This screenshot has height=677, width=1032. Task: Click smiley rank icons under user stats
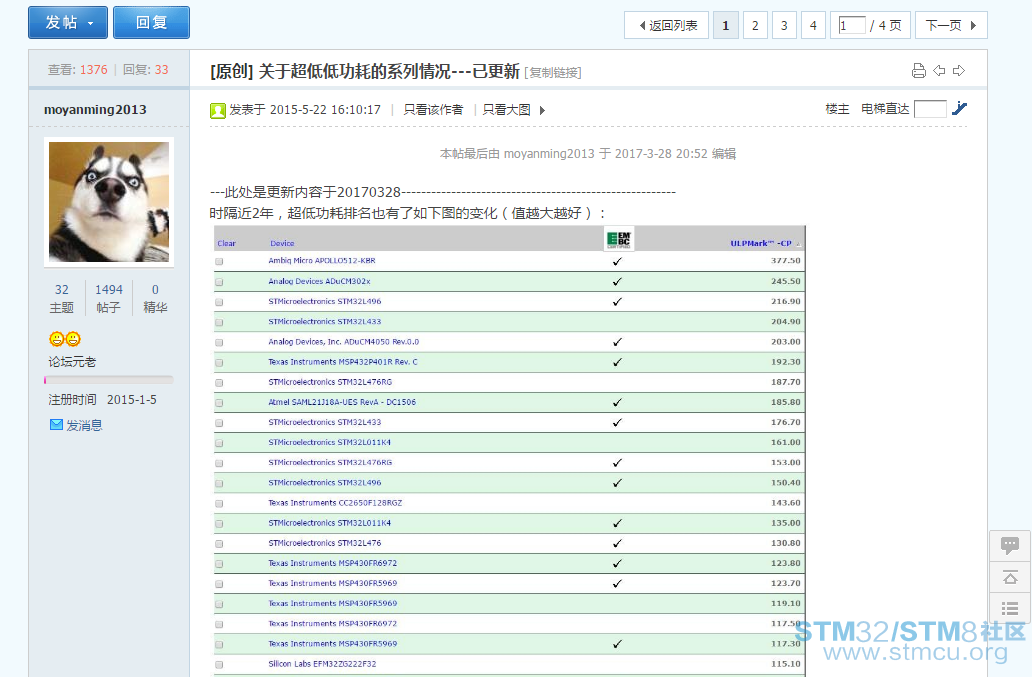point(64,339)
